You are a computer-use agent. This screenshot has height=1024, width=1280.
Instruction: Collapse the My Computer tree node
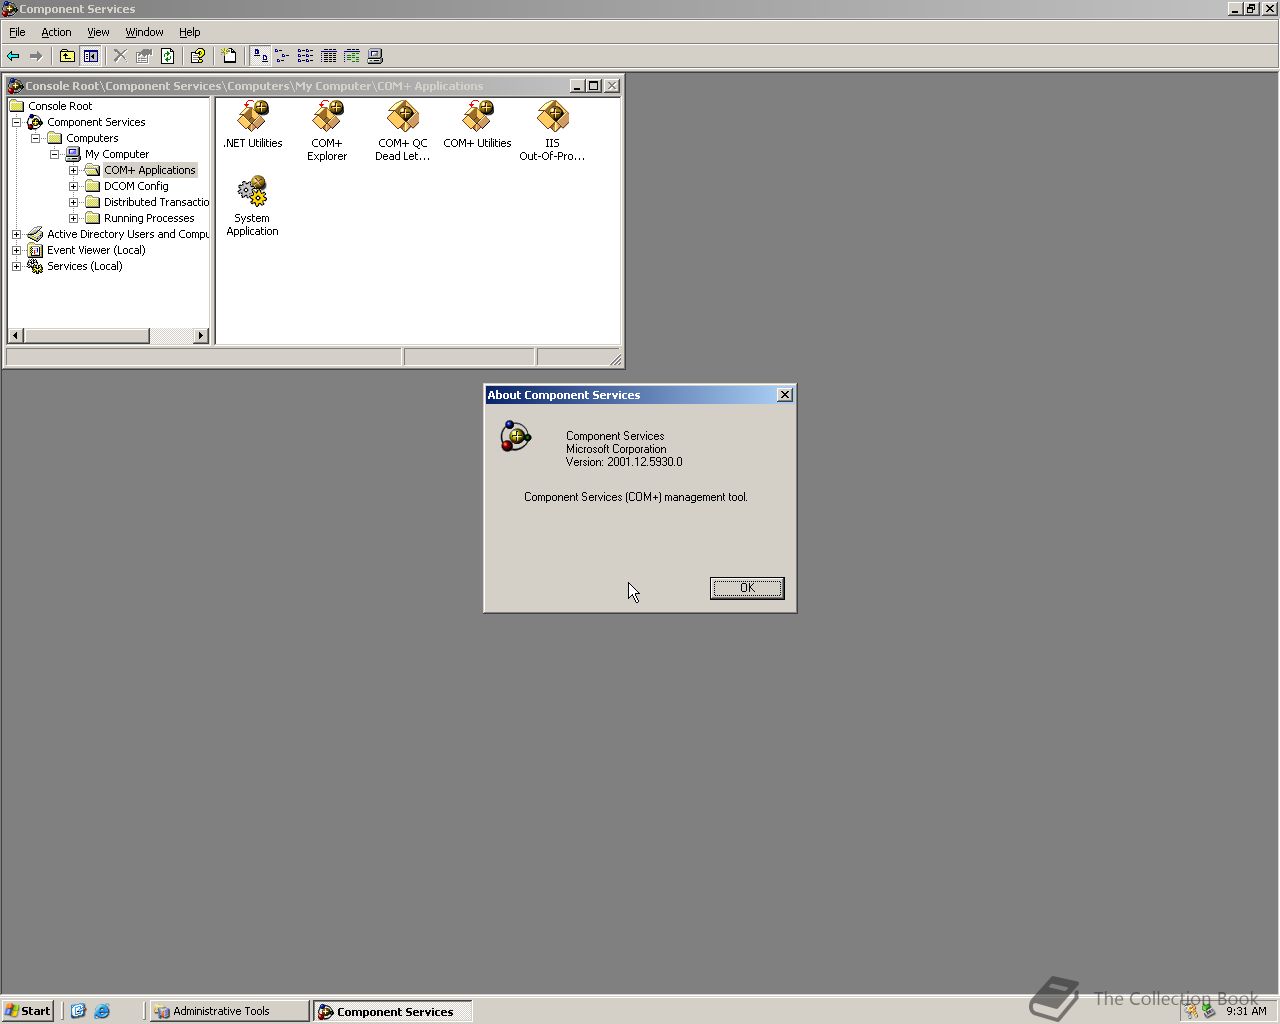tap(54, 154)
